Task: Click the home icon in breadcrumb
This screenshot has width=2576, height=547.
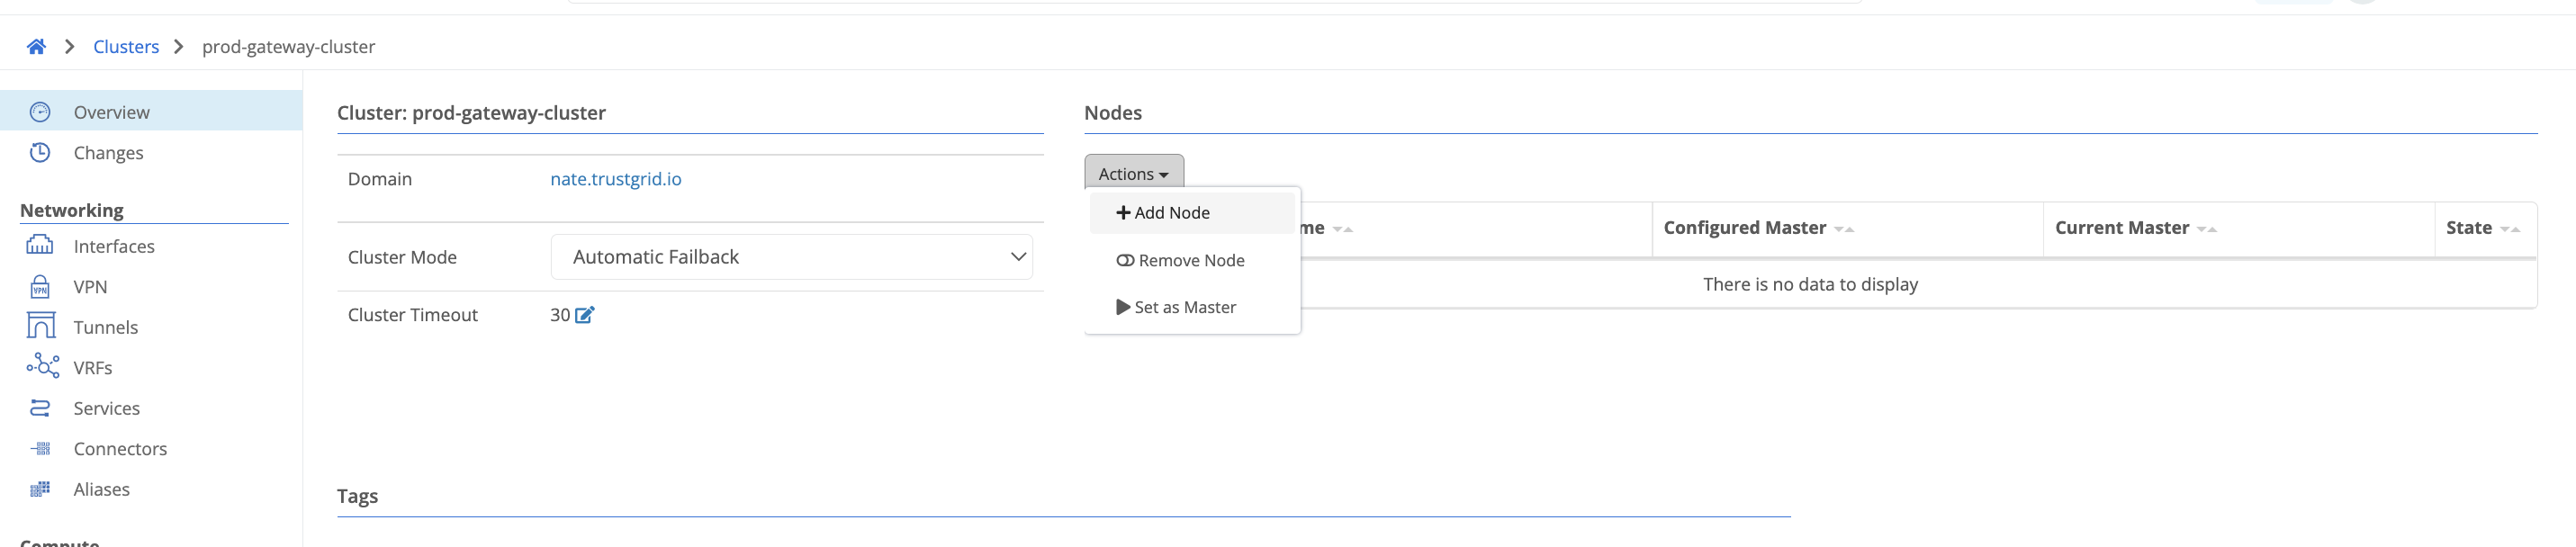Action: click(x=36, y=47)
